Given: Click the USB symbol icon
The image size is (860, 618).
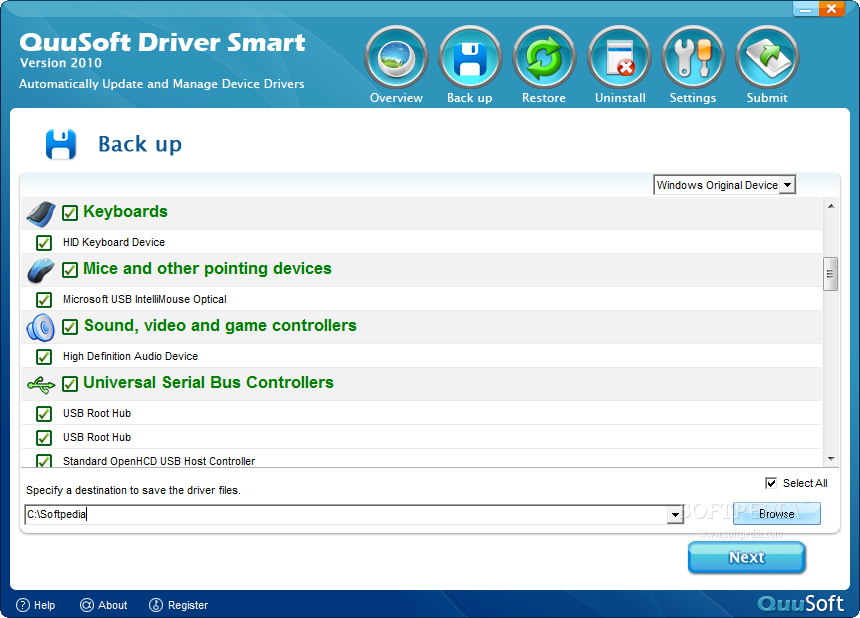Looking at the screenshot, I should pyautogui.click(x=41, y=384).
